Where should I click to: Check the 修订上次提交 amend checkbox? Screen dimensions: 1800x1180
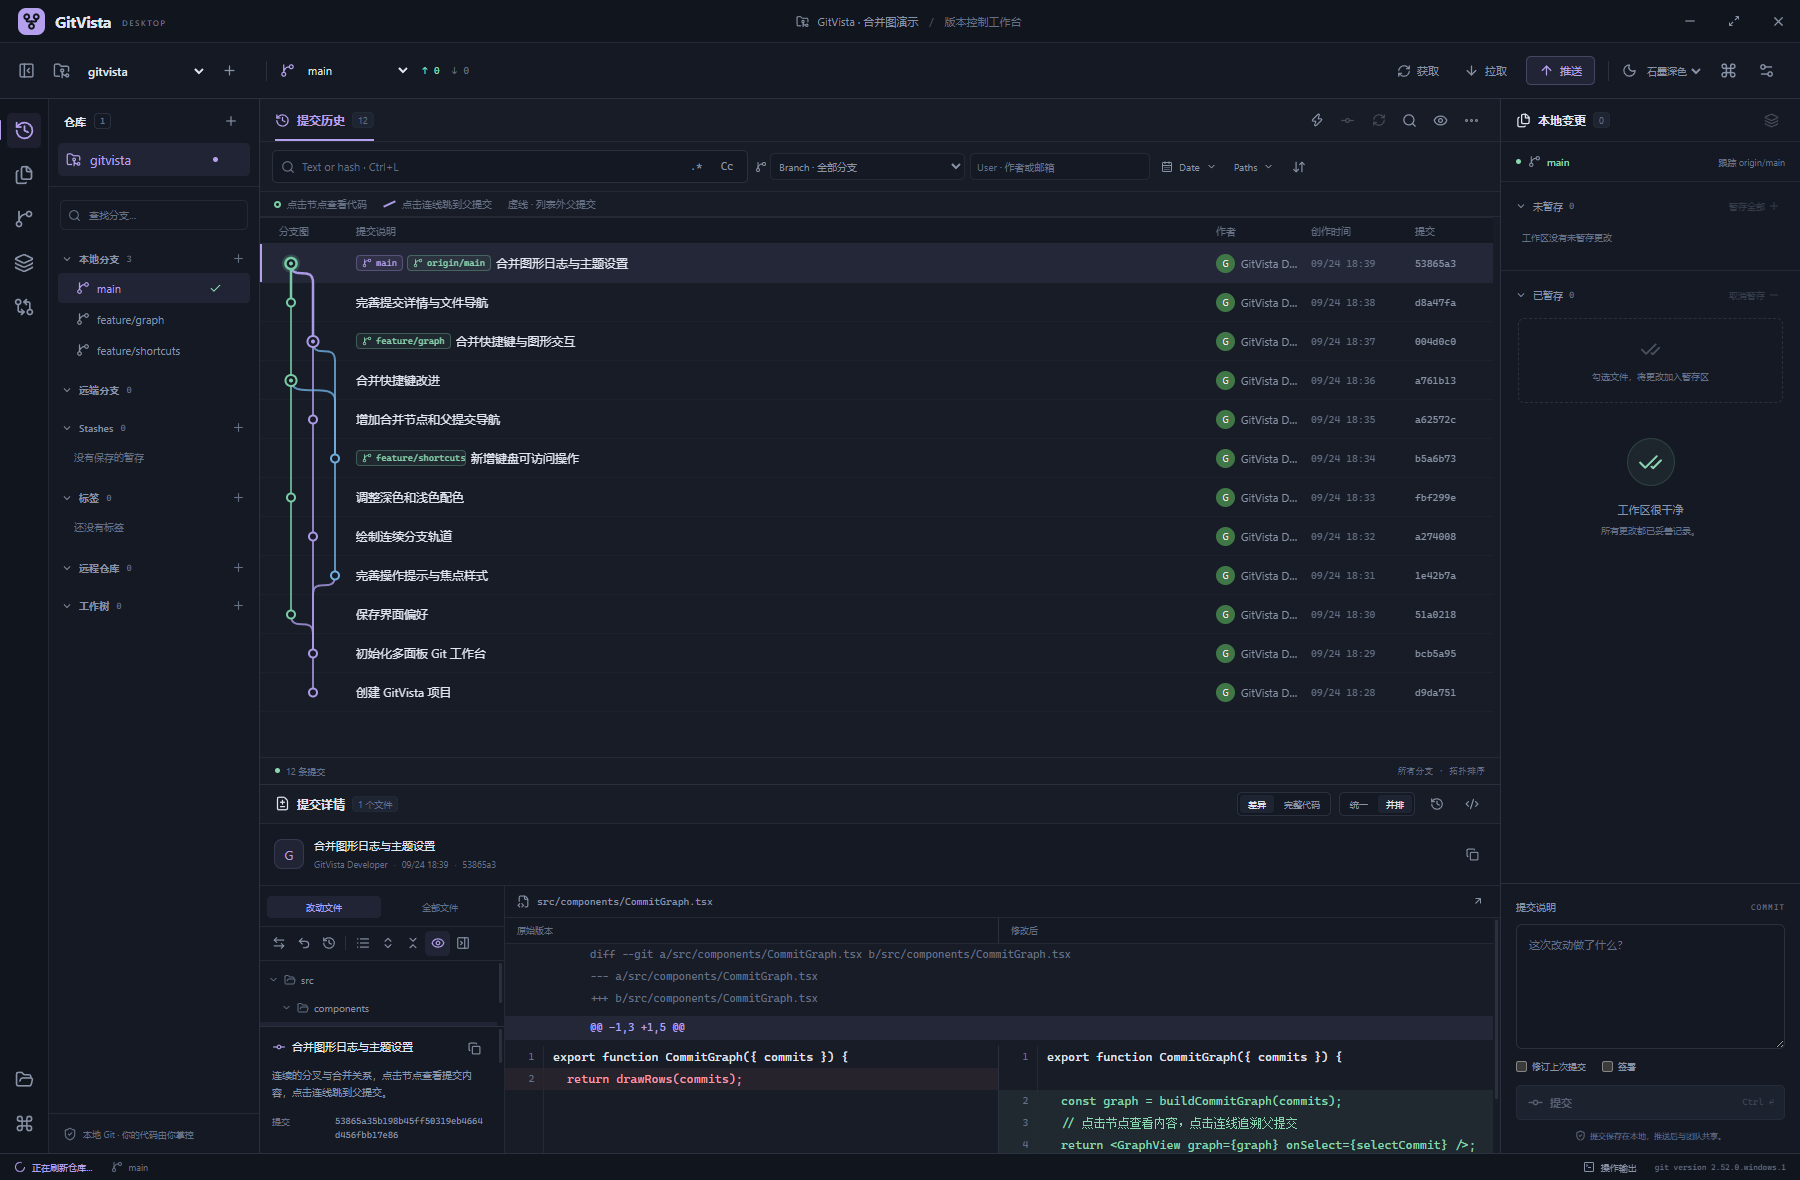coord(1522,1066)
